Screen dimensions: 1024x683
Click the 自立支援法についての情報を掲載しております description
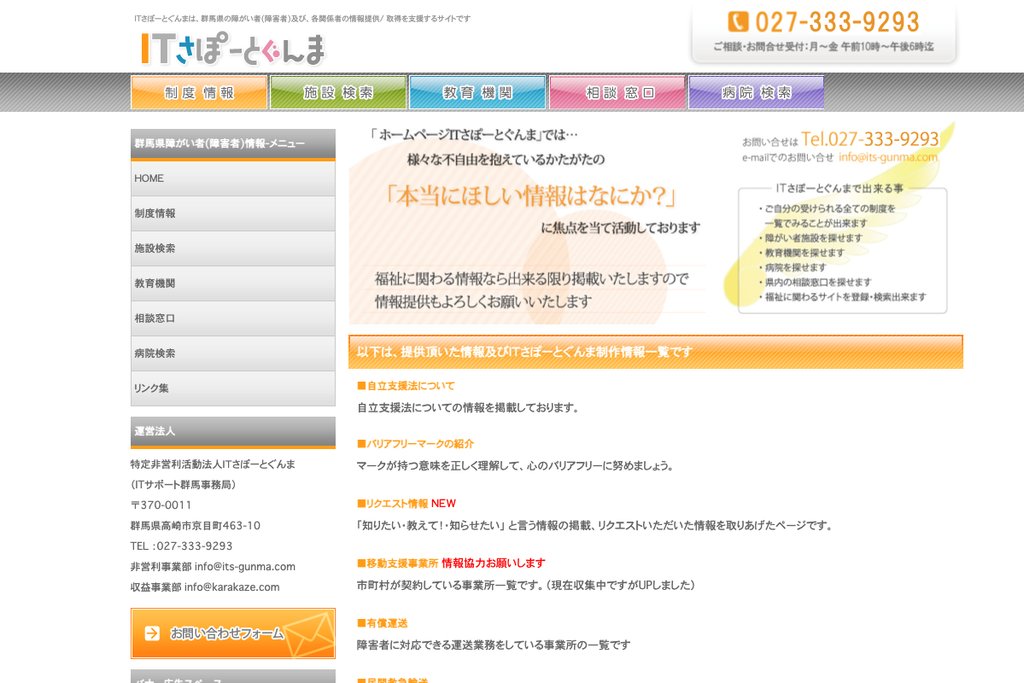click(468, 408)
